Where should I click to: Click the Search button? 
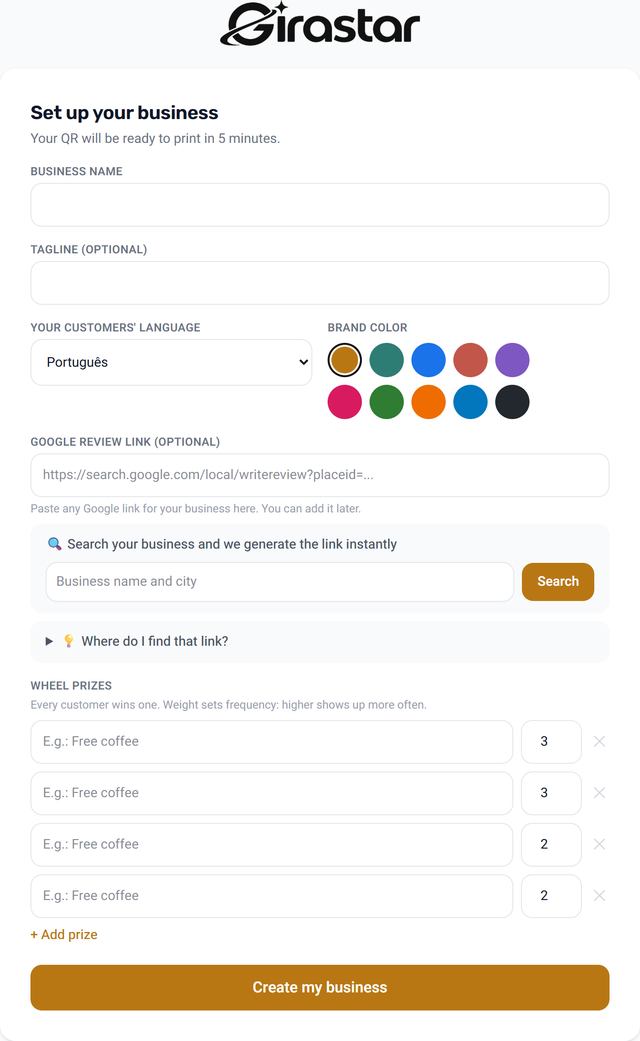(x=558, y=582)
